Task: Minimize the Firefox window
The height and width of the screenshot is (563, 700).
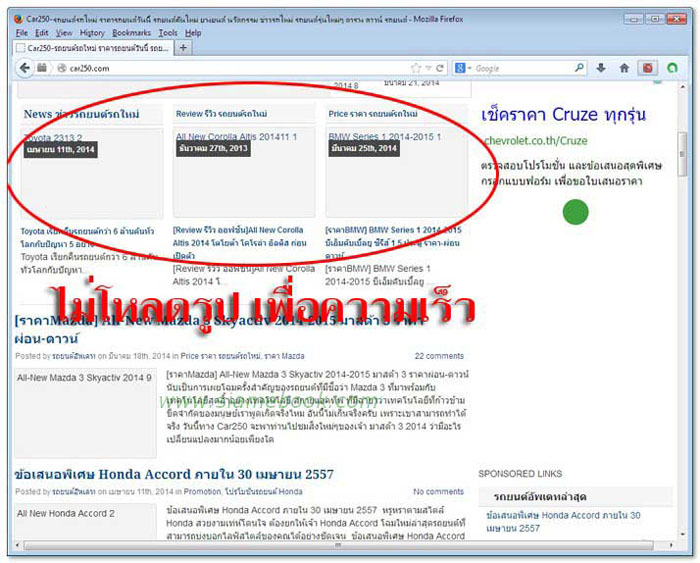Action: coord(633,19)
